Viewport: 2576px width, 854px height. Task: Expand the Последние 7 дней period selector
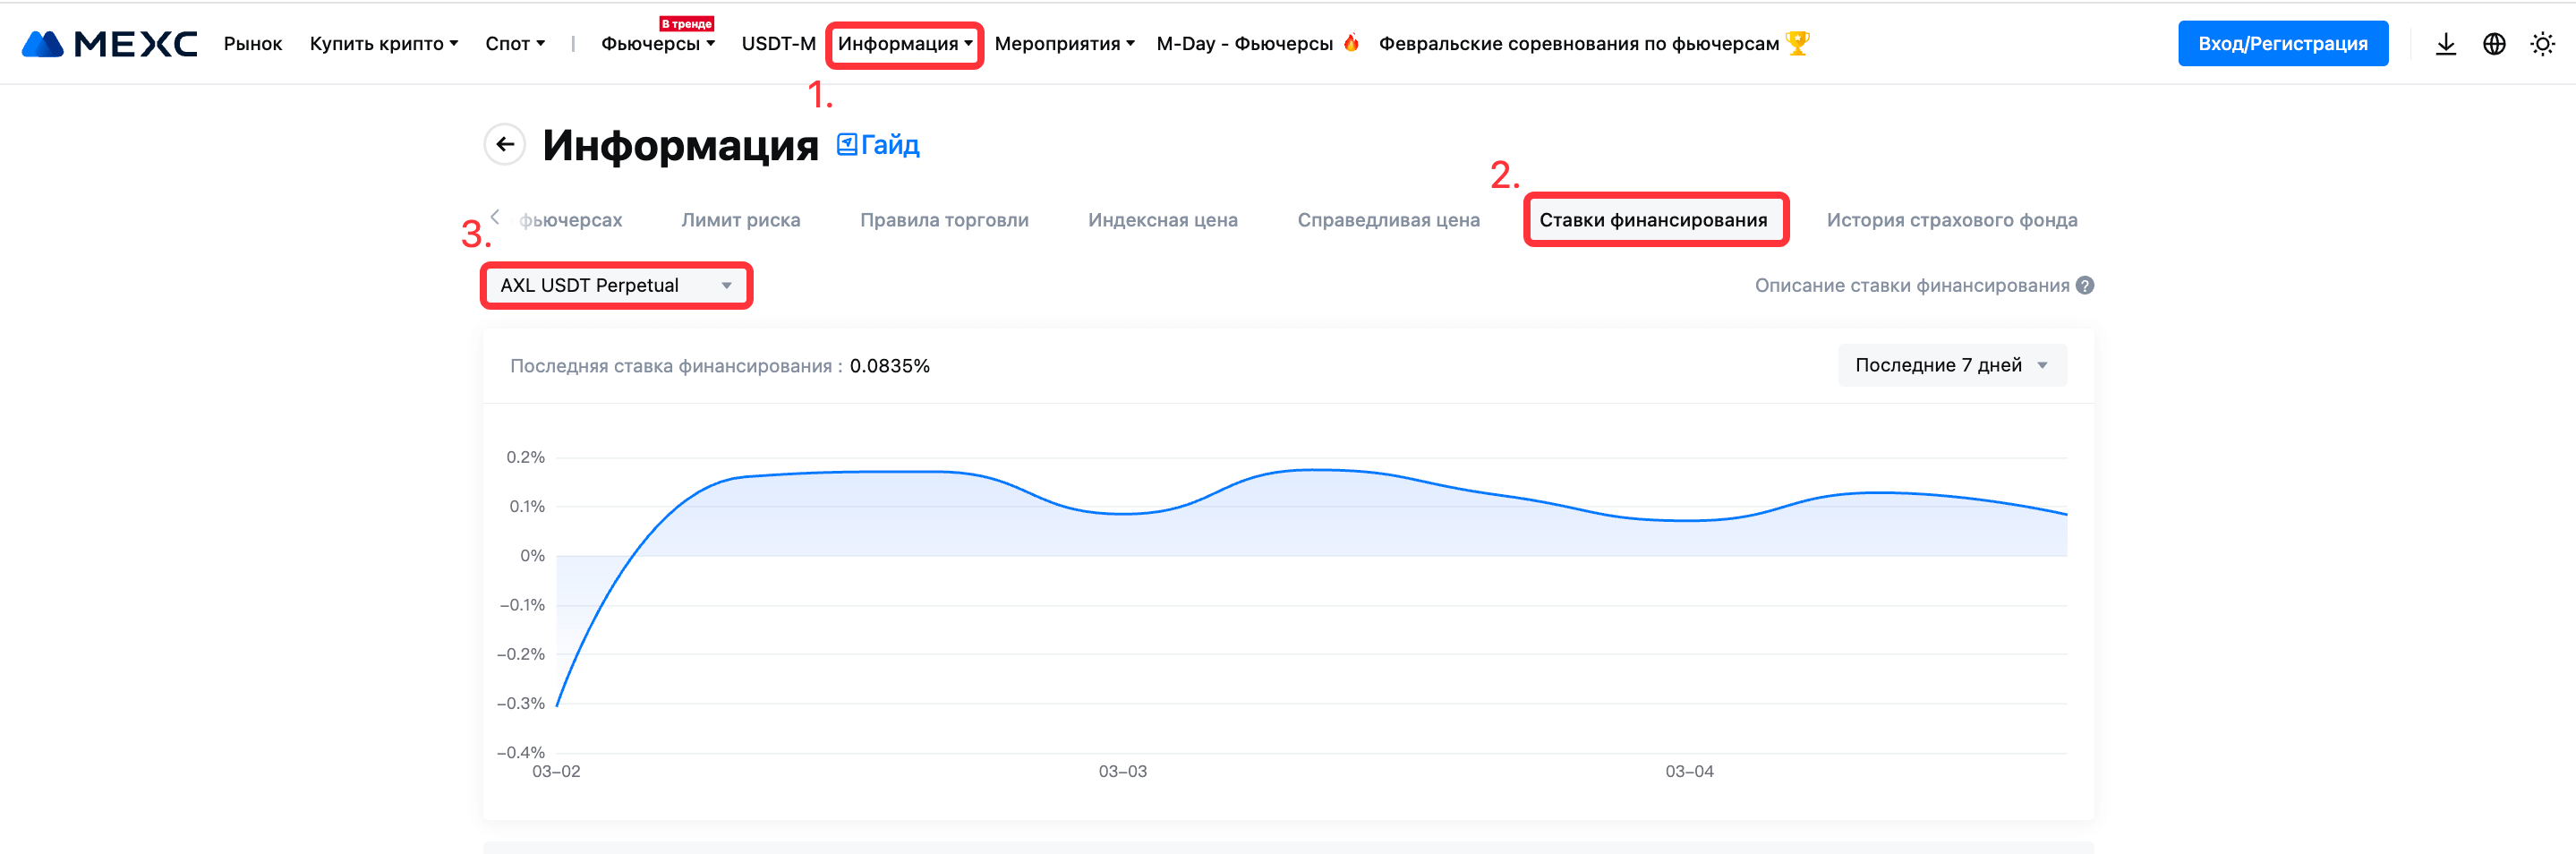(1951, 366)
